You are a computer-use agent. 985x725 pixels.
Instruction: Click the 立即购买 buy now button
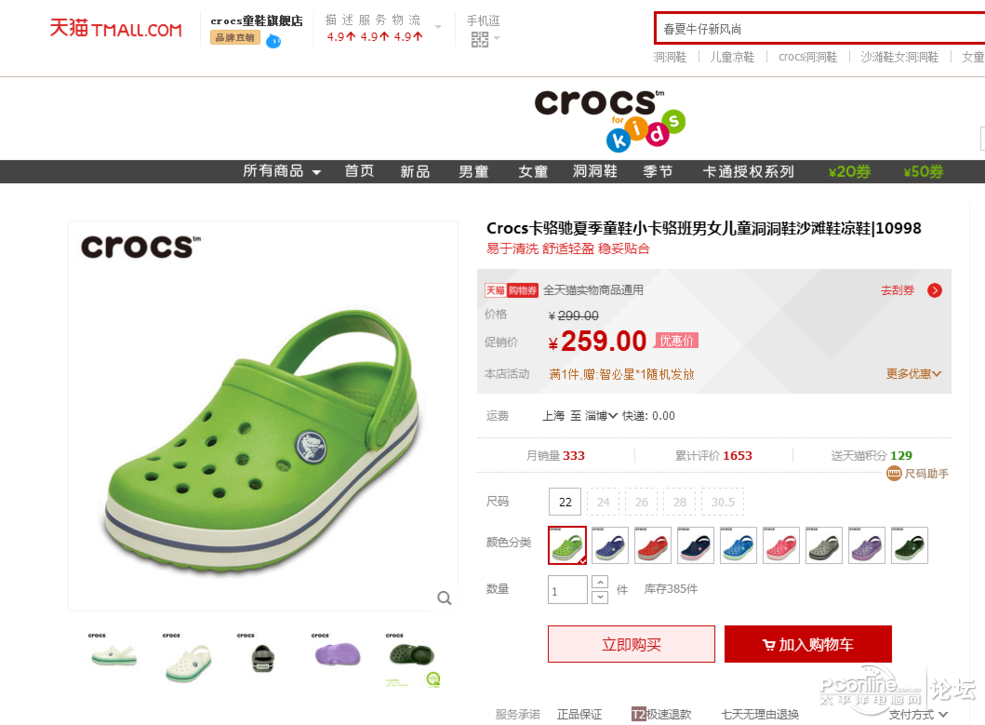click(x=631, y=644)
